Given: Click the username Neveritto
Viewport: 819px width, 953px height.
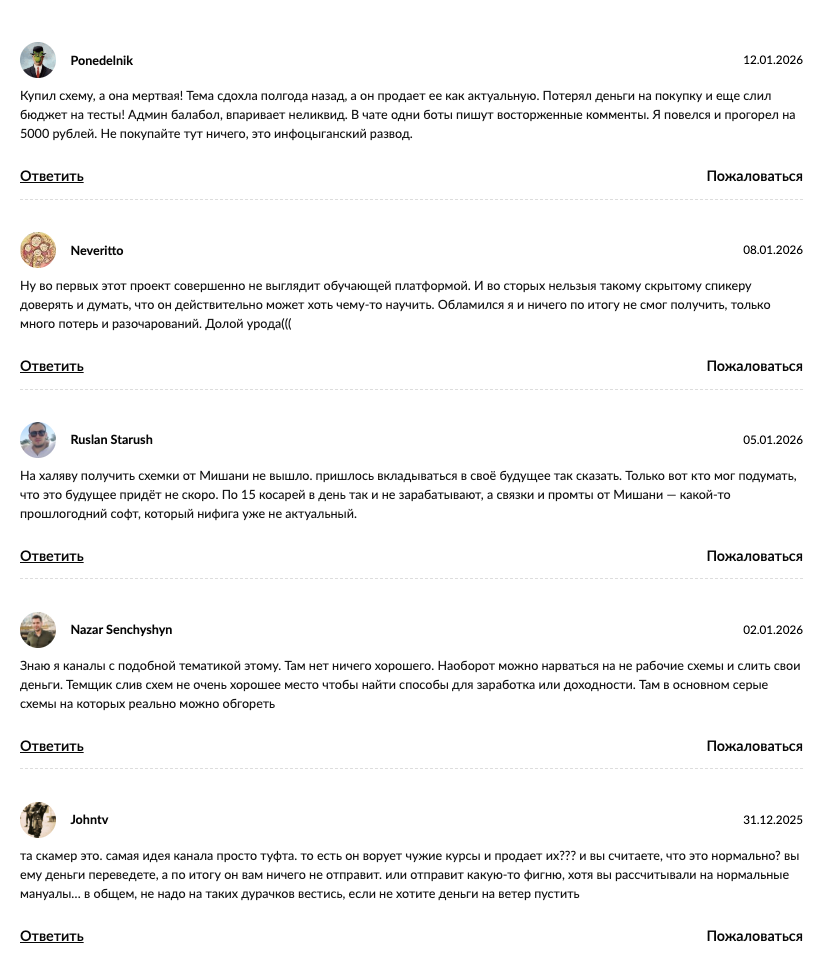Looking at the screenshot, I should coord(97,251).
